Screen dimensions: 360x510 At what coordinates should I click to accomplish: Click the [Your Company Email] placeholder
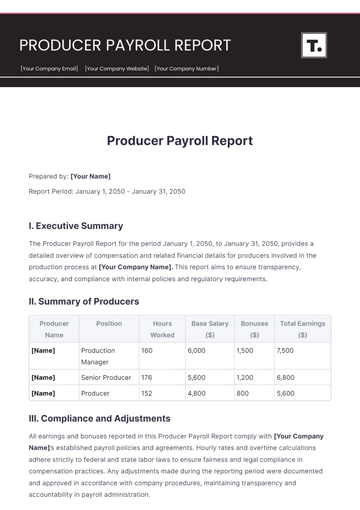[49, 69]
